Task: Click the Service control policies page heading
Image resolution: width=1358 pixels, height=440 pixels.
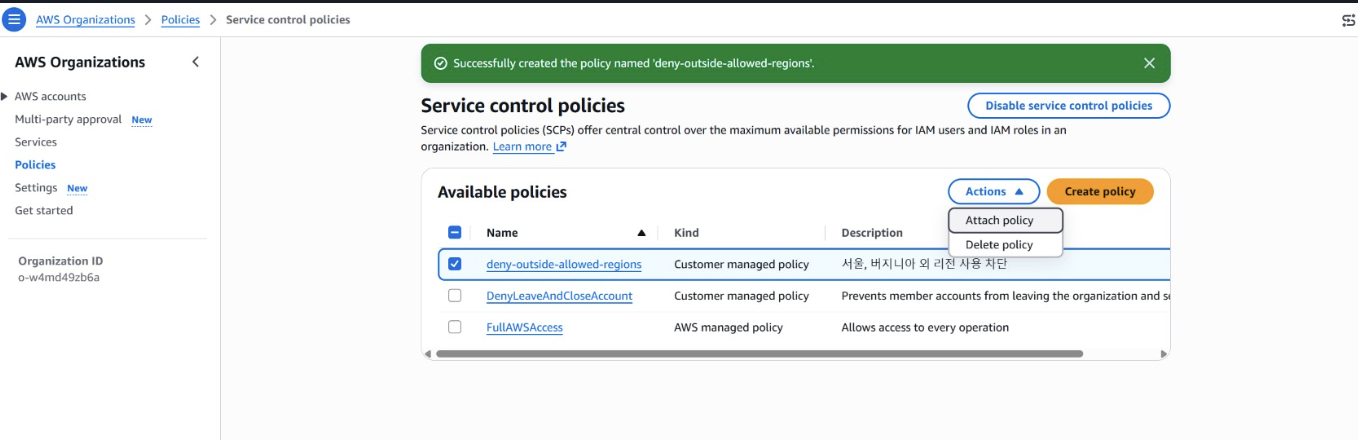Action: click(523, 105)
